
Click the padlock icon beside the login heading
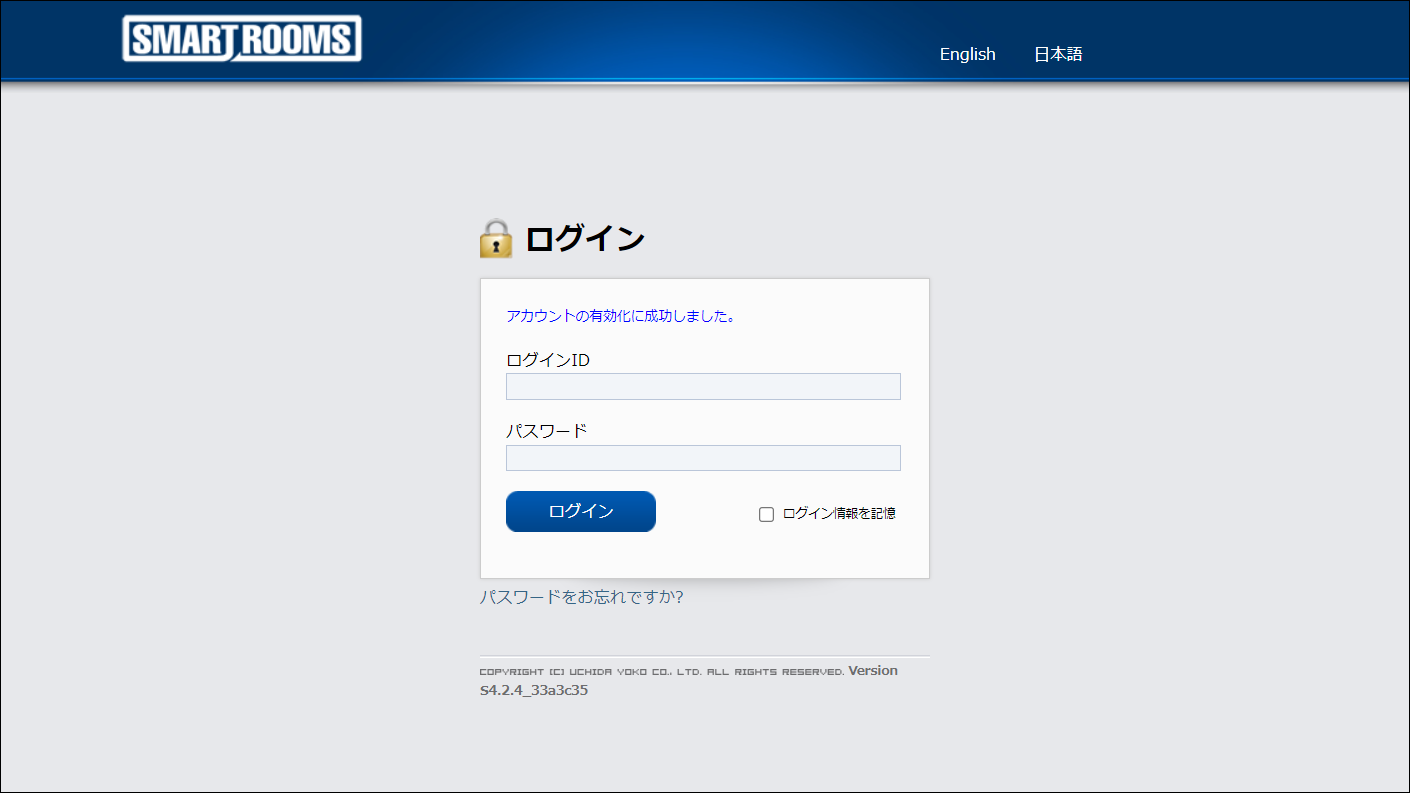[495, 239]
